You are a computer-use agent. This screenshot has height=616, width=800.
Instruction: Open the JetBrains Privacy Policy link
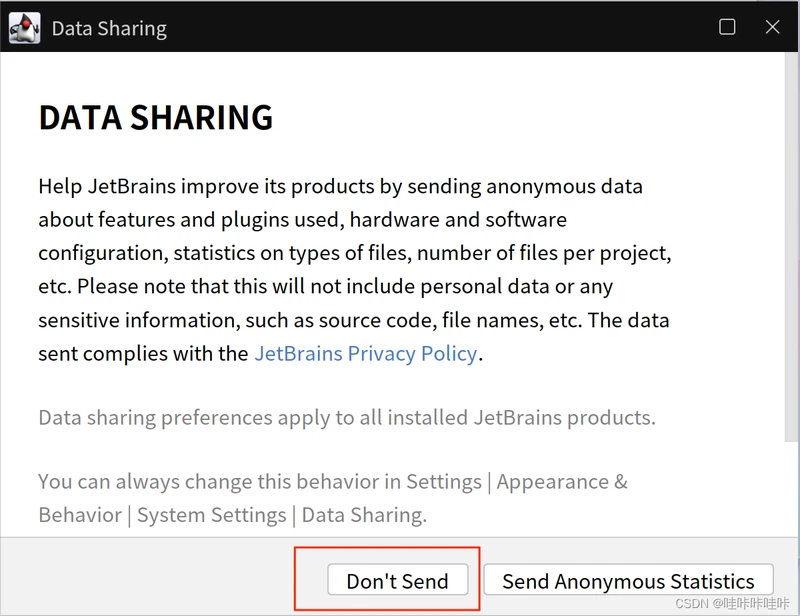[365, 353]
